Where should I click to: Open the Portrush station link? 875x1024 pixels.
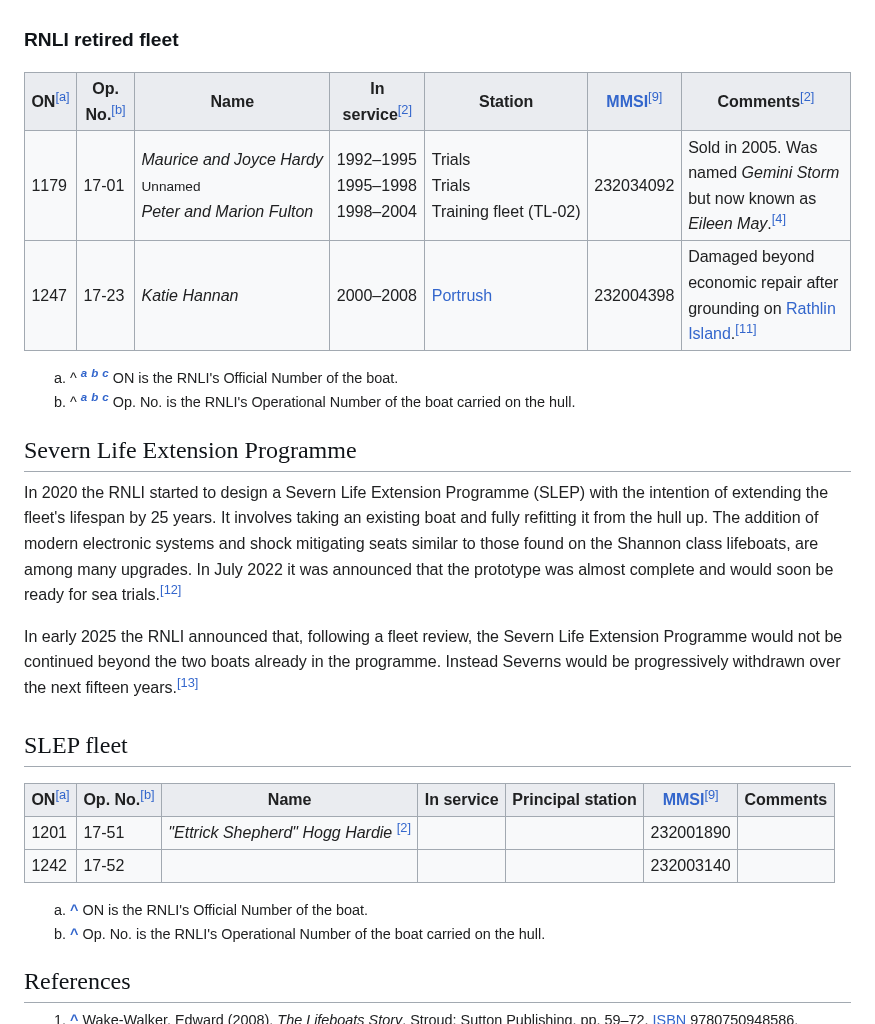point(461,296)
